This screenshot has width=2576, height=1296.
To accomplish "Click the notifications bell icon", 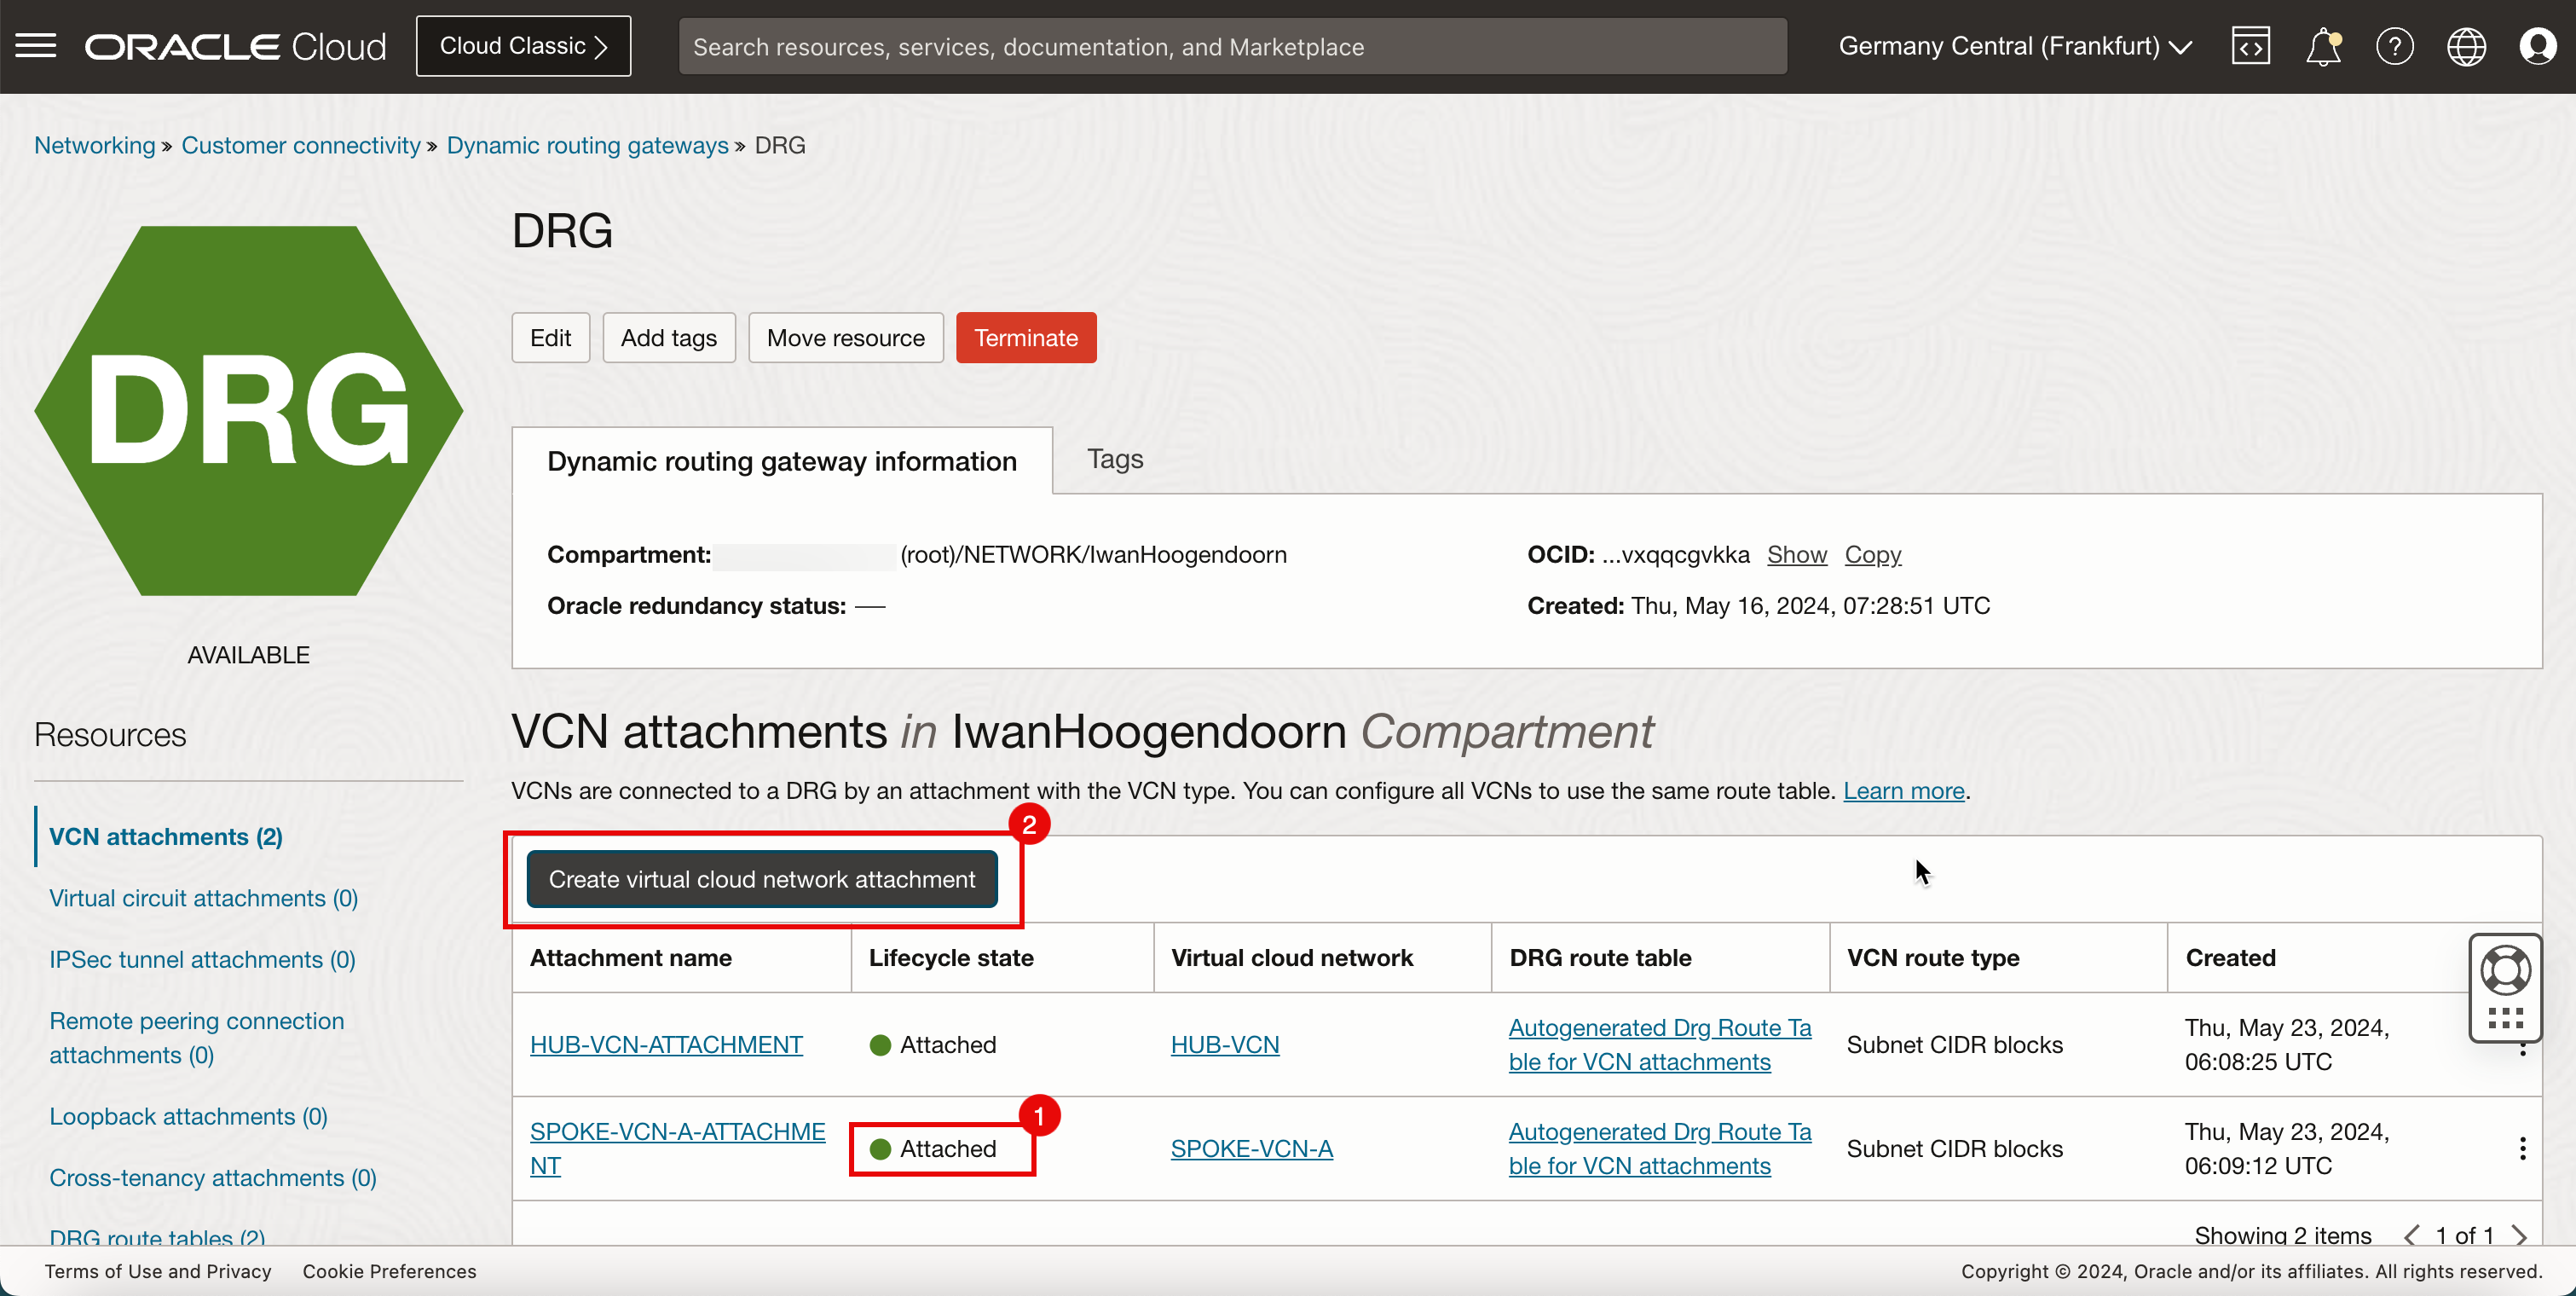I will 2323,44.
